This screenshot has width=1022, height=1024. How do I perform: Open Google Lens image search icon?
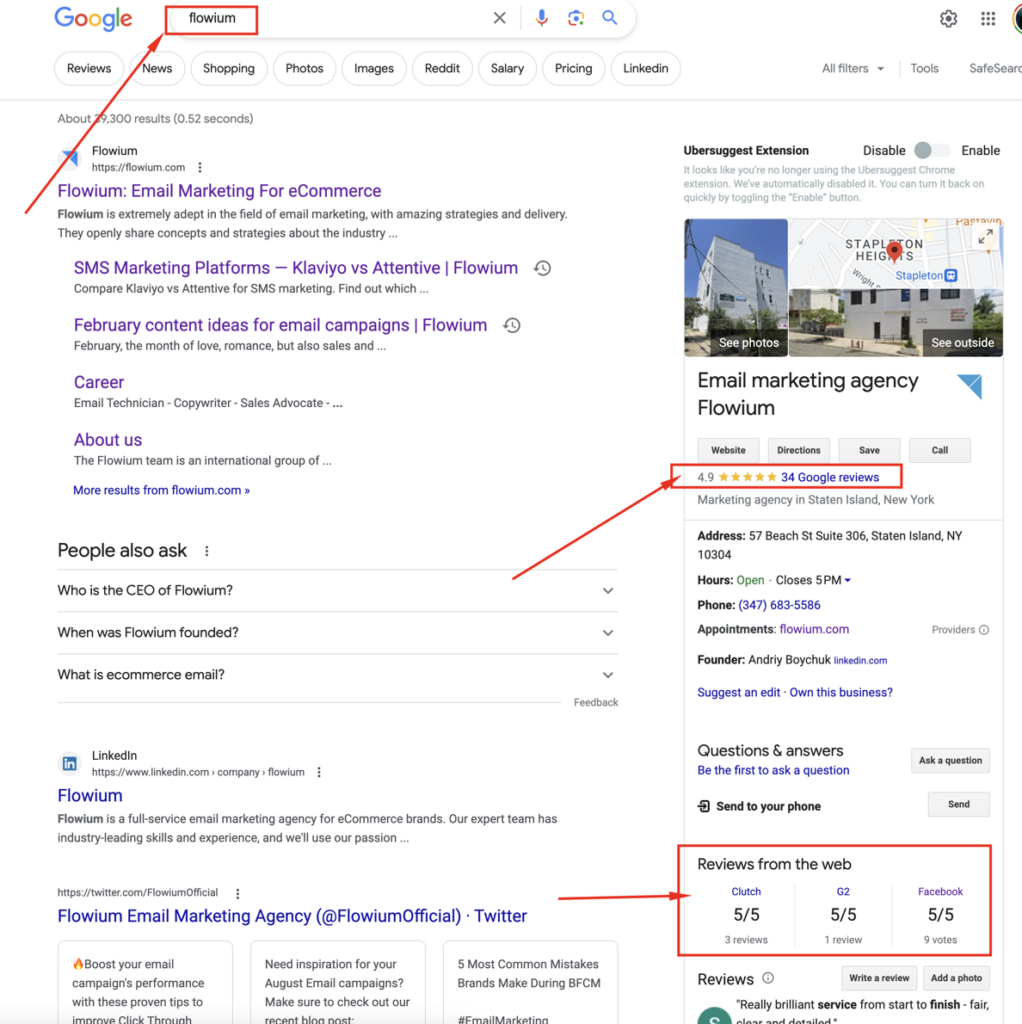point(575,18)
